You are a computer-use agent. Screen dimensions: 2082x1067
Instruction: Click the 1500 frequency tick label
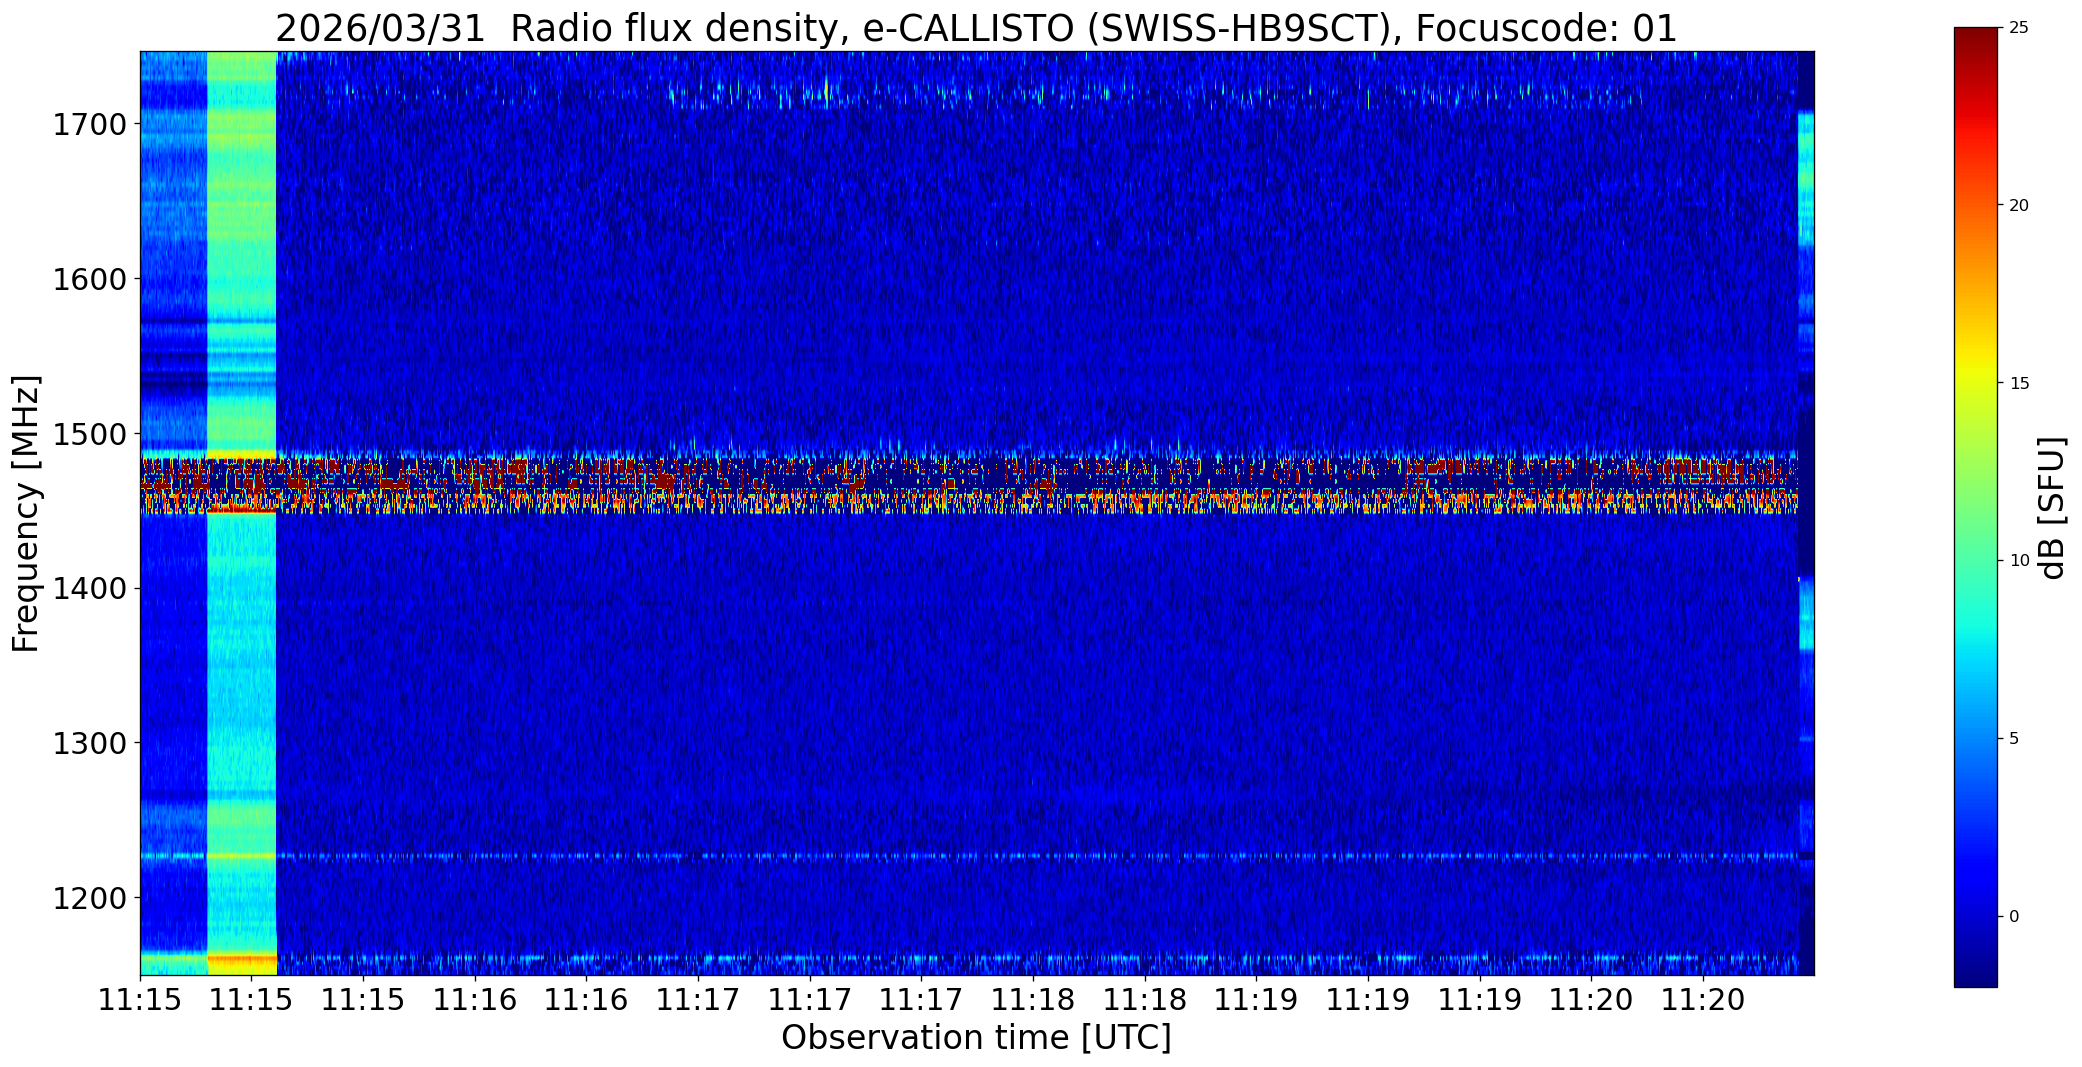(x=91, y=434)
